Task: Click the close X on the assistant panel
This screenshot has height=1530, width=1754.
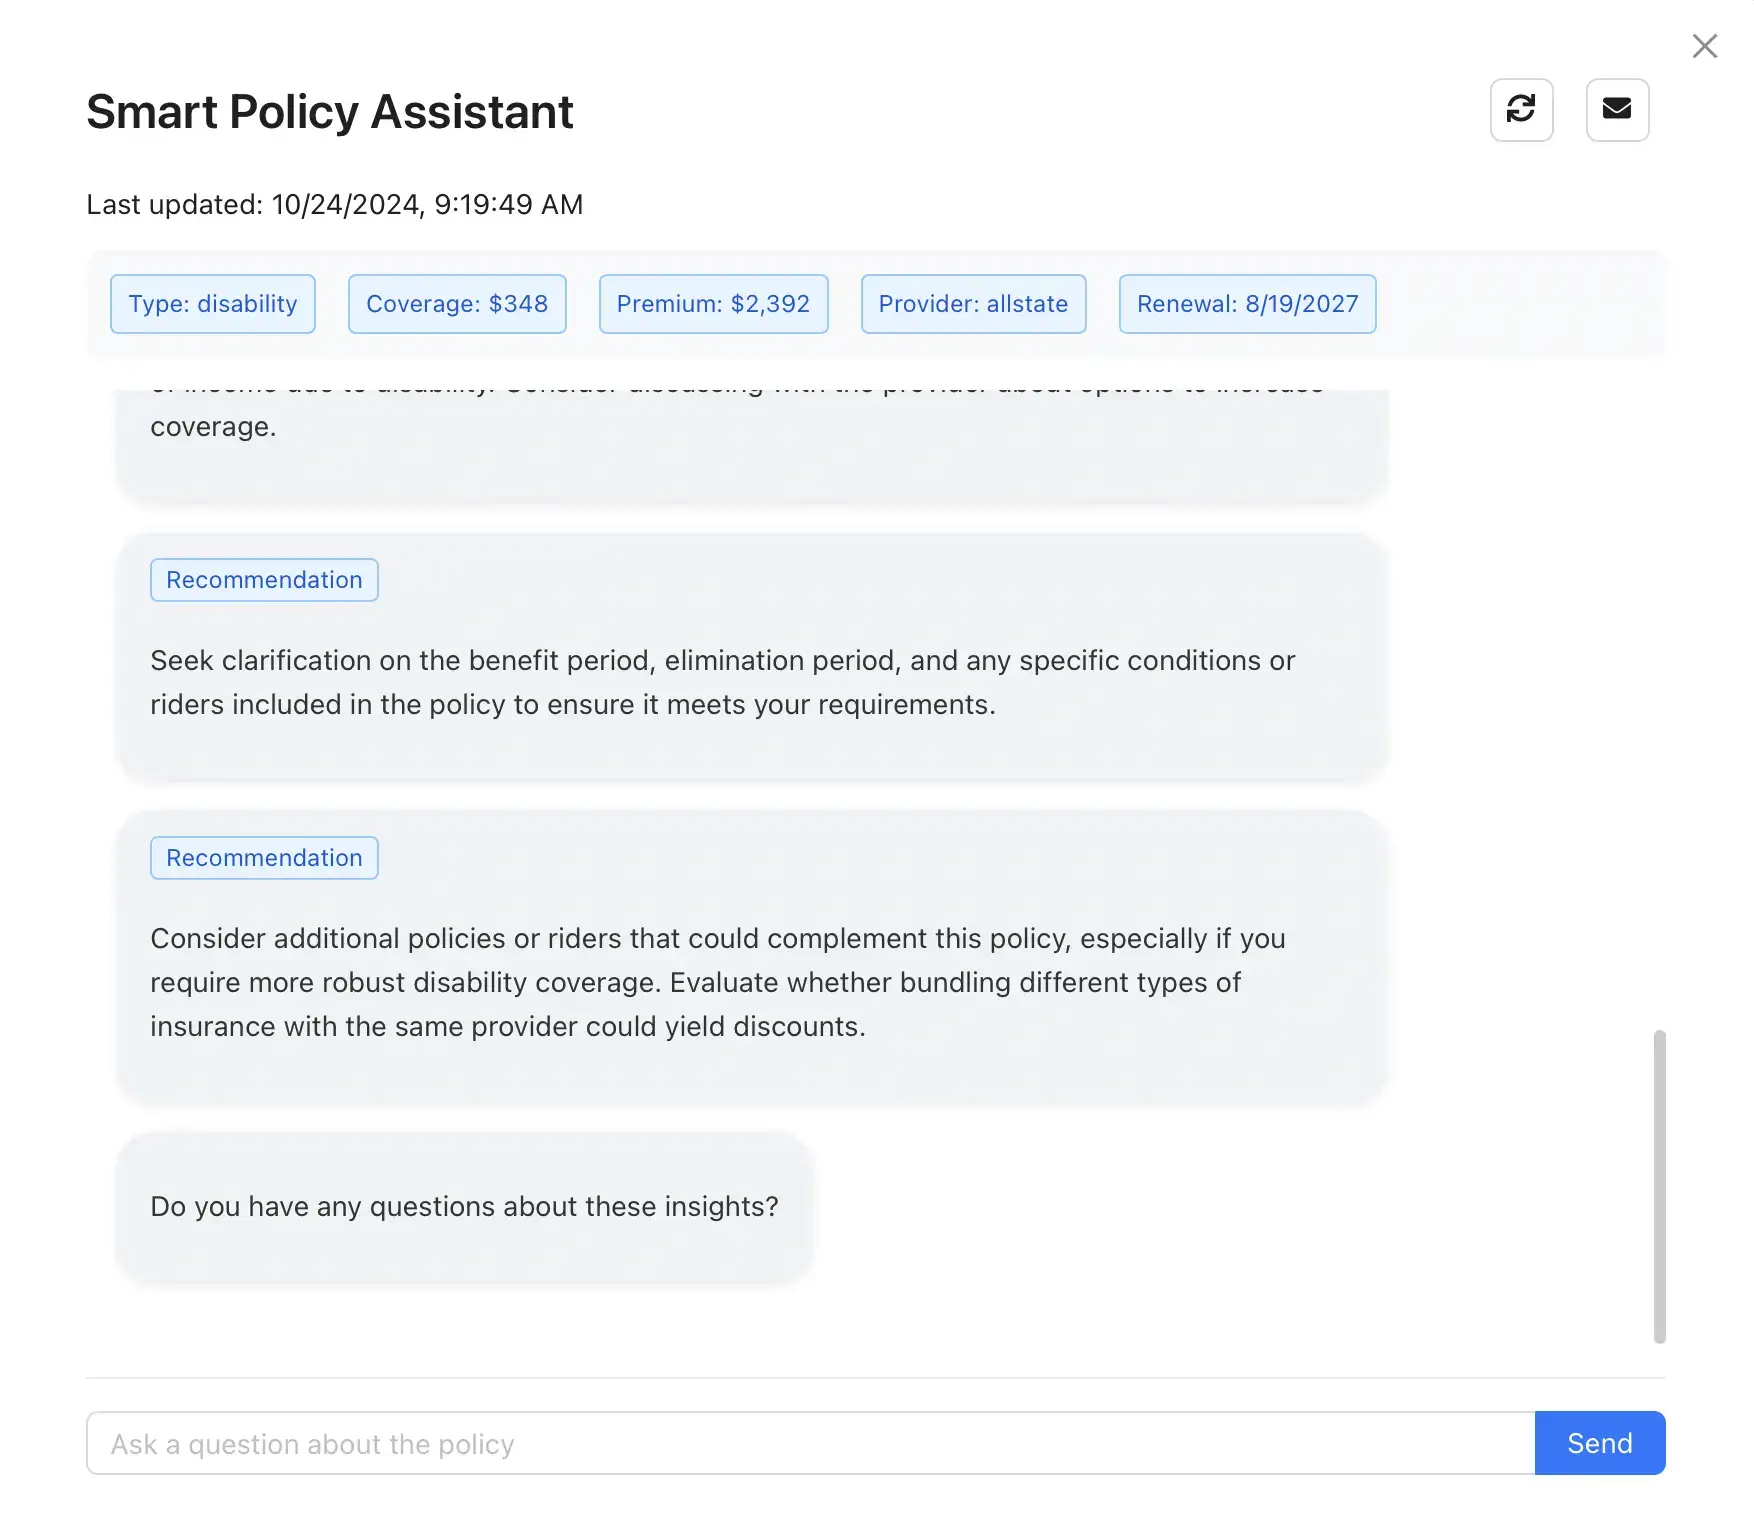Action: 1704,46
